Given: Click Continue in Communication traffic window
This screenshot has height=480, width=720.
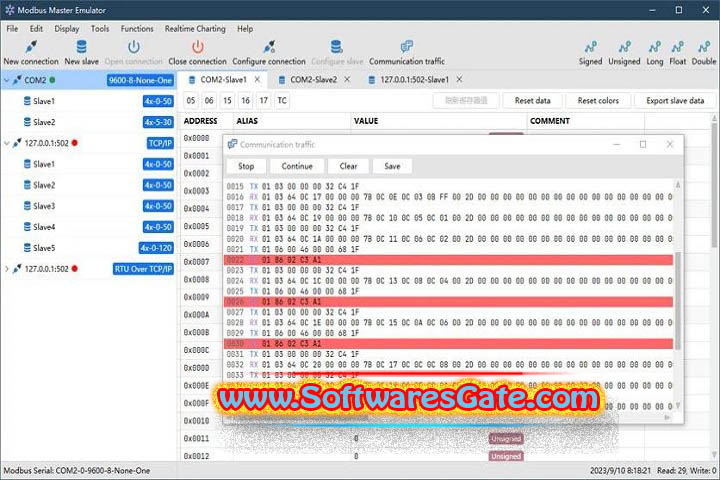Looking at the screenshot, I should (x=297, y=166).
